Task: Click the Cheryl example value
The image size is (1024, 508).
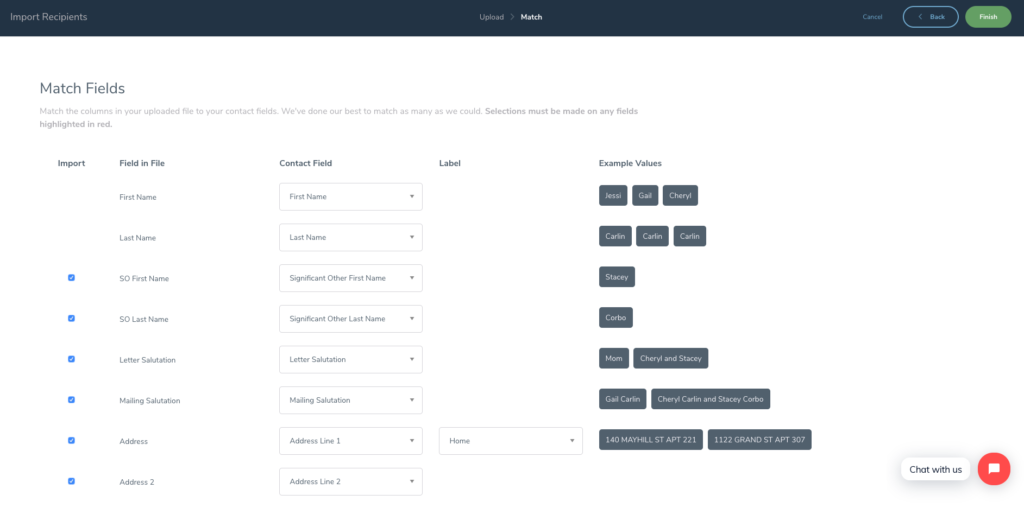Action: point(680,195)
